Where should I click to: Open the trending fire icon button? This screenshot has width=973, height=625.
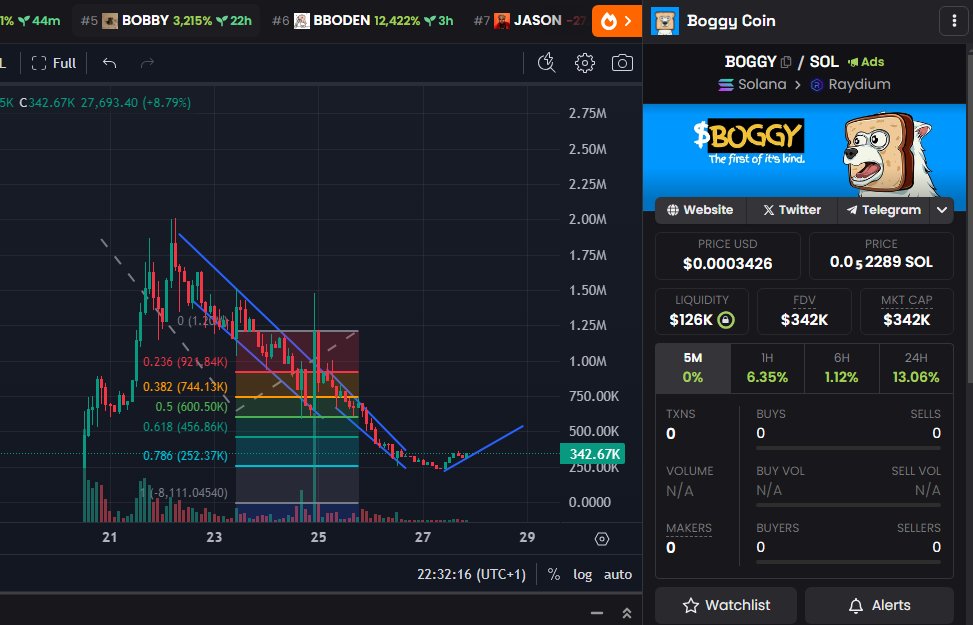click(617, 21)
